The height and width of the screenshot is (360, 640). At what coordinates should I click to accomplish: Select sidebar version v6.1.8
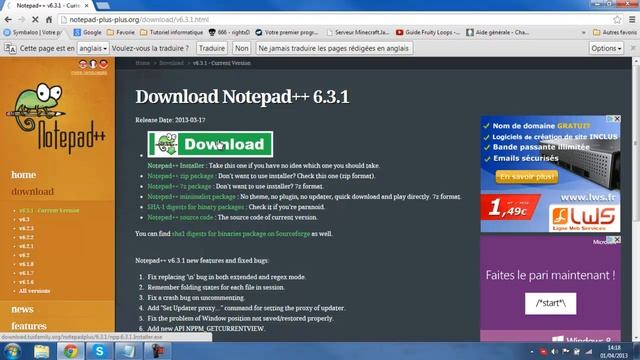click(26, 264)
